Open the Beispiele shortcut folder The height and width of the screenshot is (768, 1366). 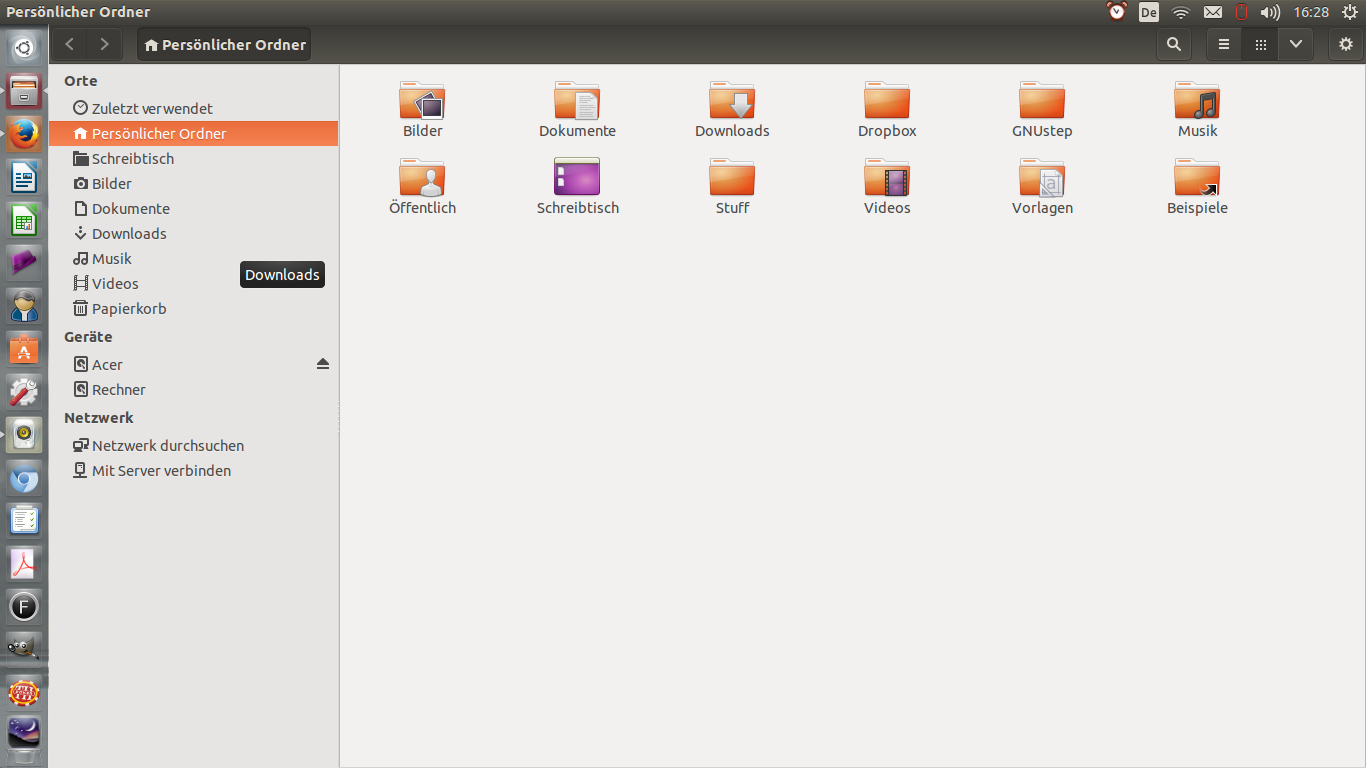pyautogui.click(x=1197, y=179)
